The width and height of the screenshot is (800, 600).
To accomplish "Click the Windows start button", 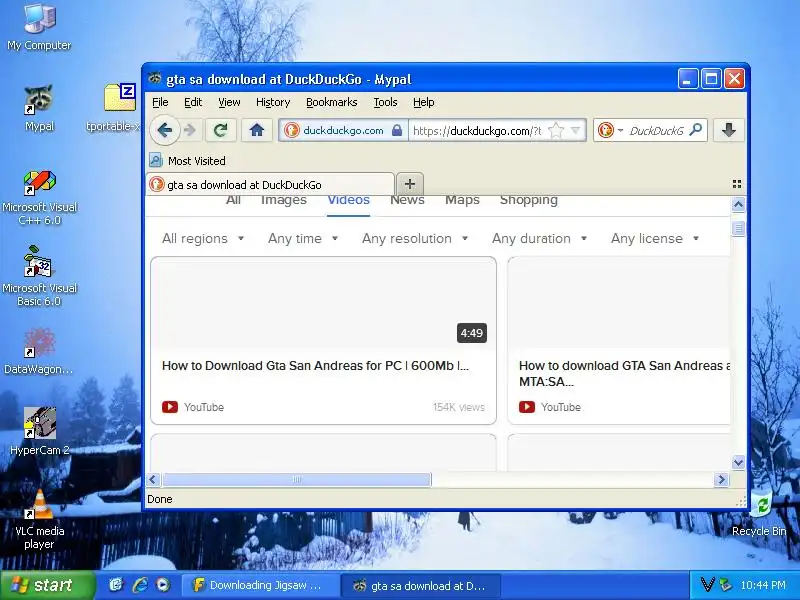I will [x=47, y=585].
